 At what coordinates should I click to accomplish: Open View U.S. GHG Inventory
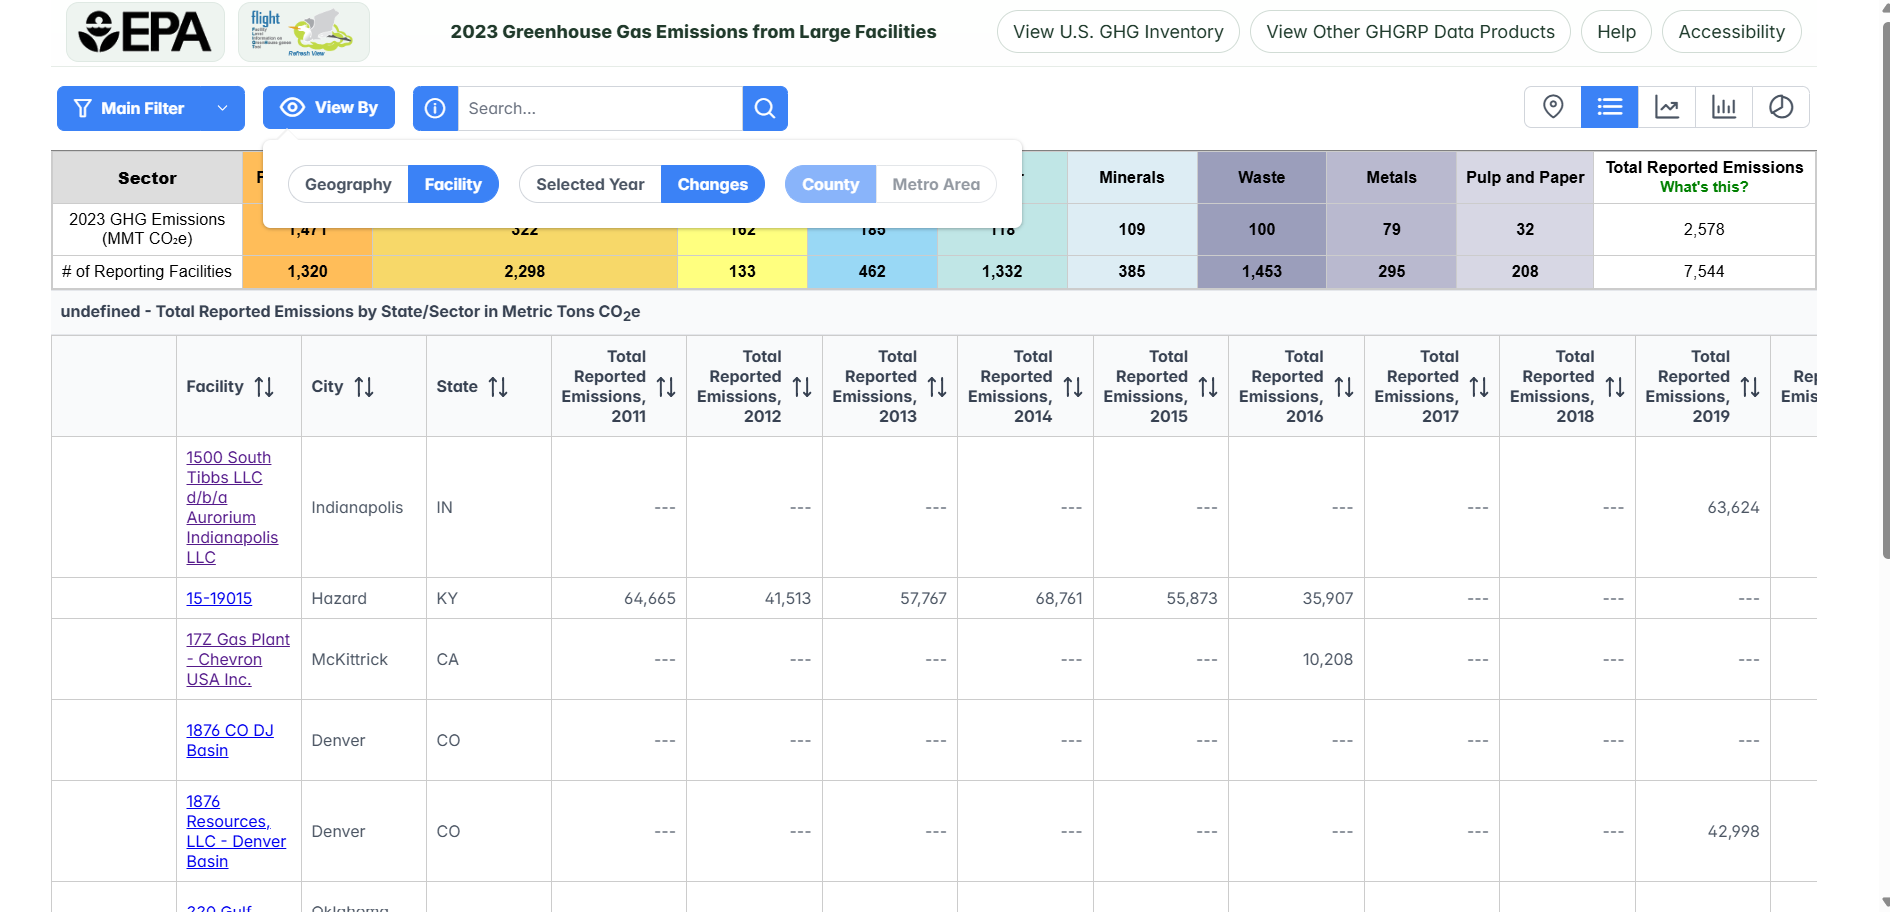pyautogui.click(x=1118, y=32)
